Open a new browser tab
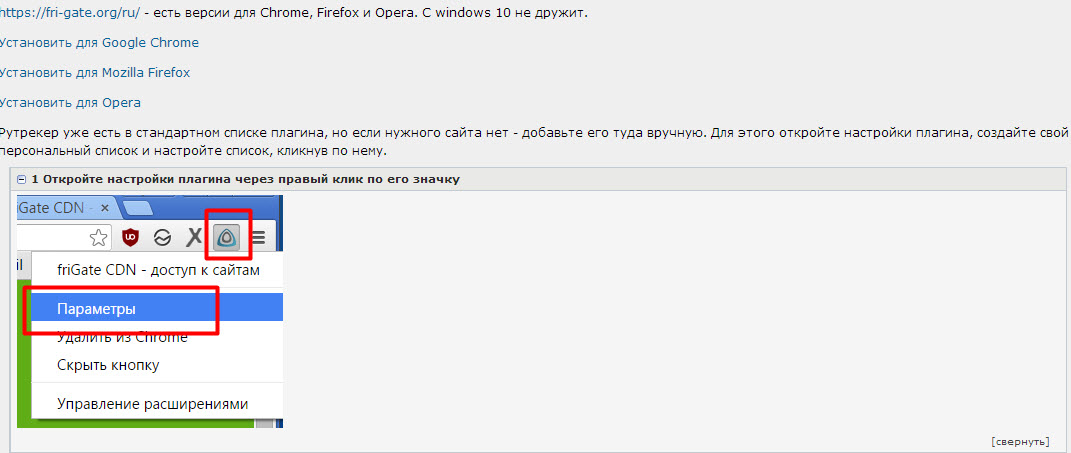The image size is (1071, 453). [x=138, y=208]
